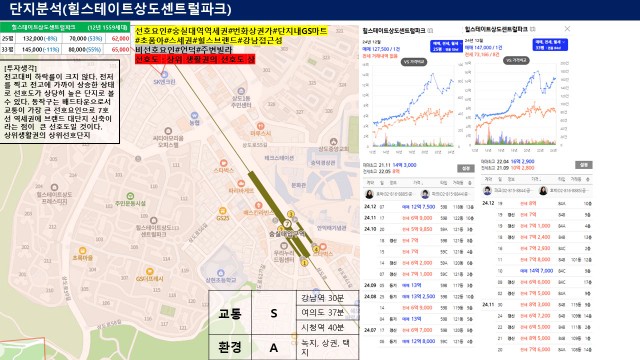Click the line 7 숭실대입구역 station badge
The height and width of the screenshot is (360, 640).
tap(287, 224)
